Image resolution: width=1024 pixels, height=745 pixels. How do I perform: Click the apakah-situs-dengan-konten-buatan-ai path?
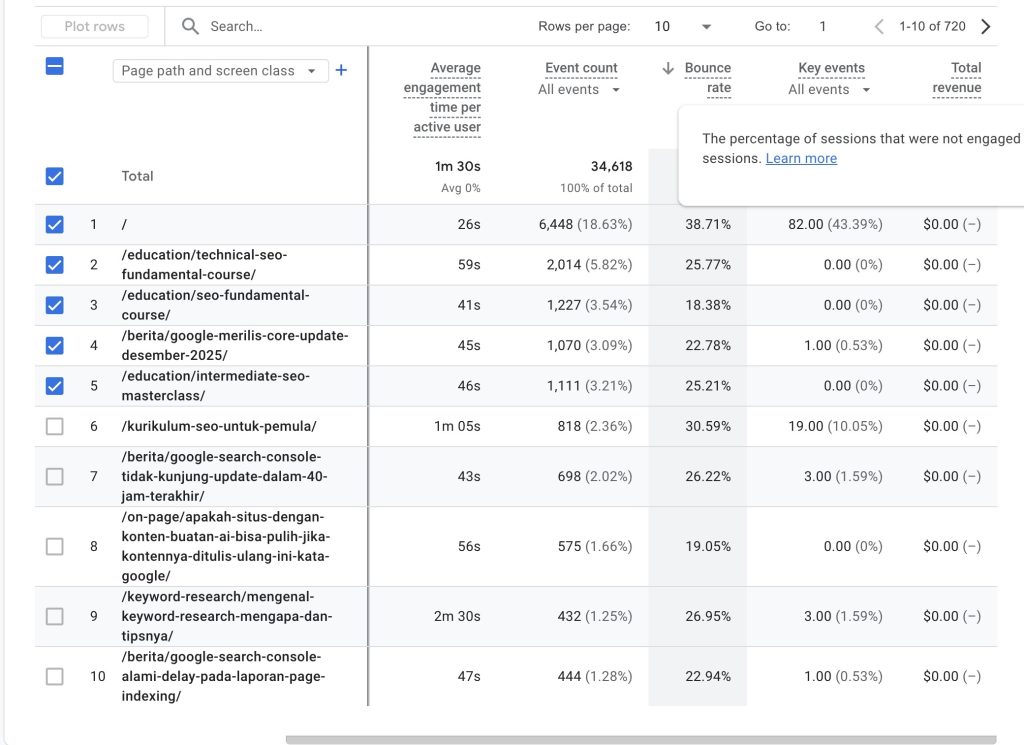[226, 547]
